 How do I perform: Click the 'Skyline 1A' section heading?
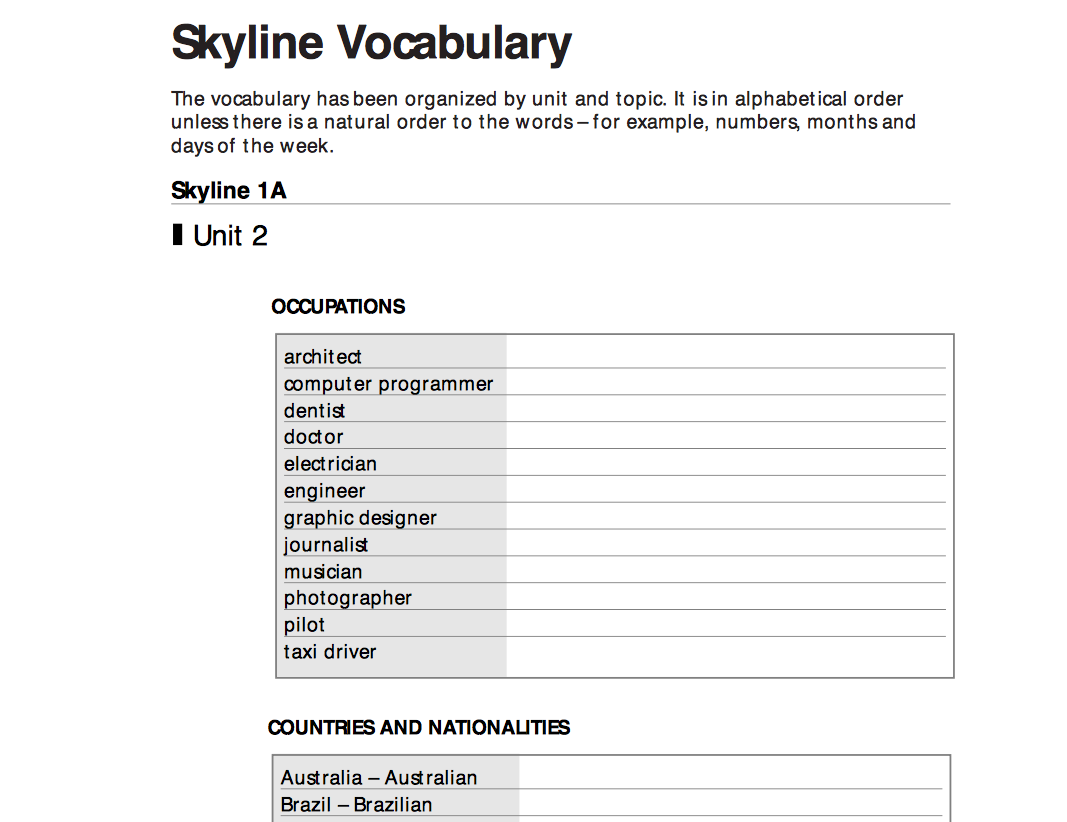click(x=228, y=190)
